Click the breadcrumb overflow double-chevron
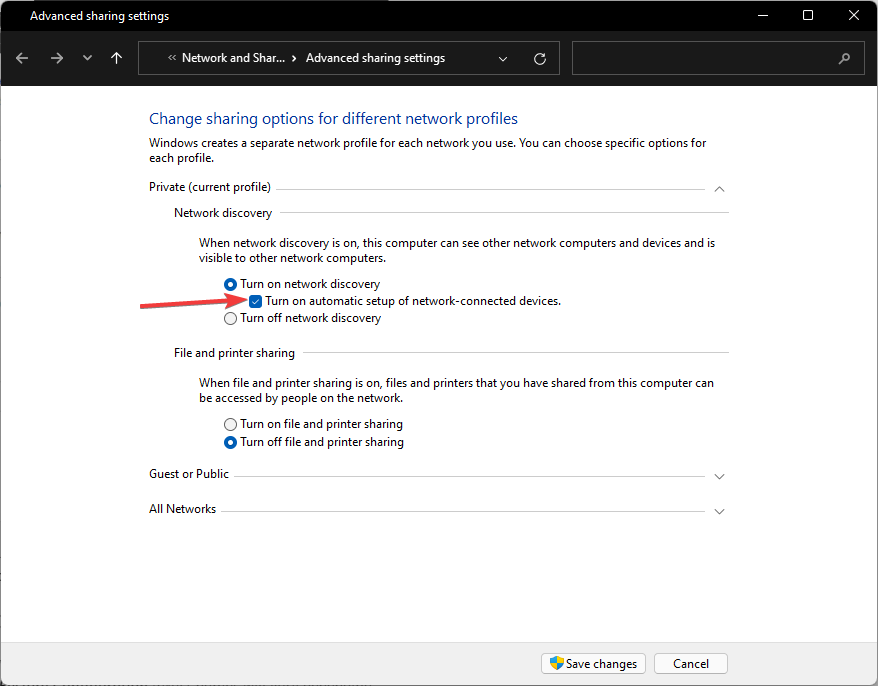 [x=173, y=58]
